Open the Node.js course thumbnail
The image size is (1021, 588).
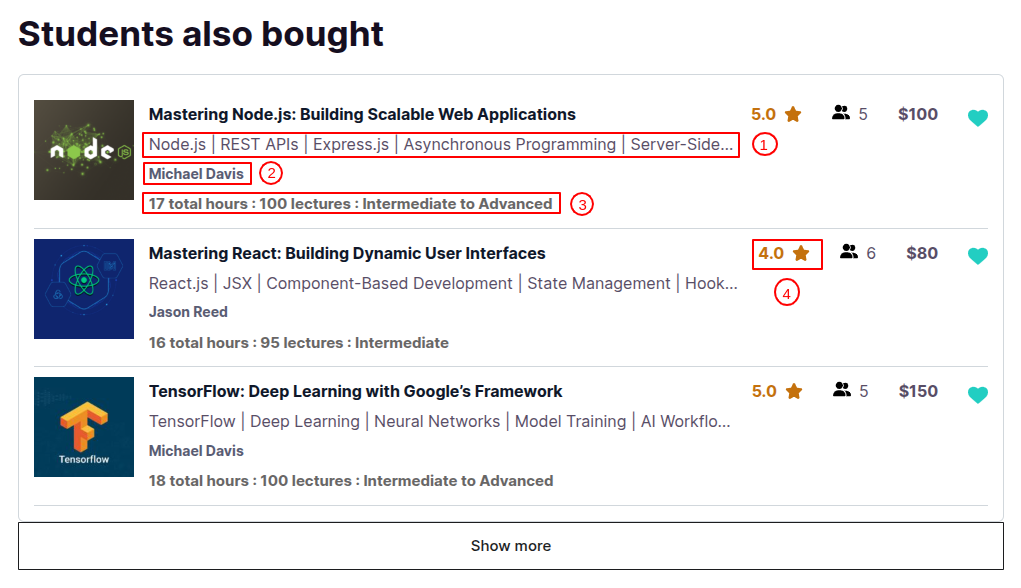pos(84,150)
